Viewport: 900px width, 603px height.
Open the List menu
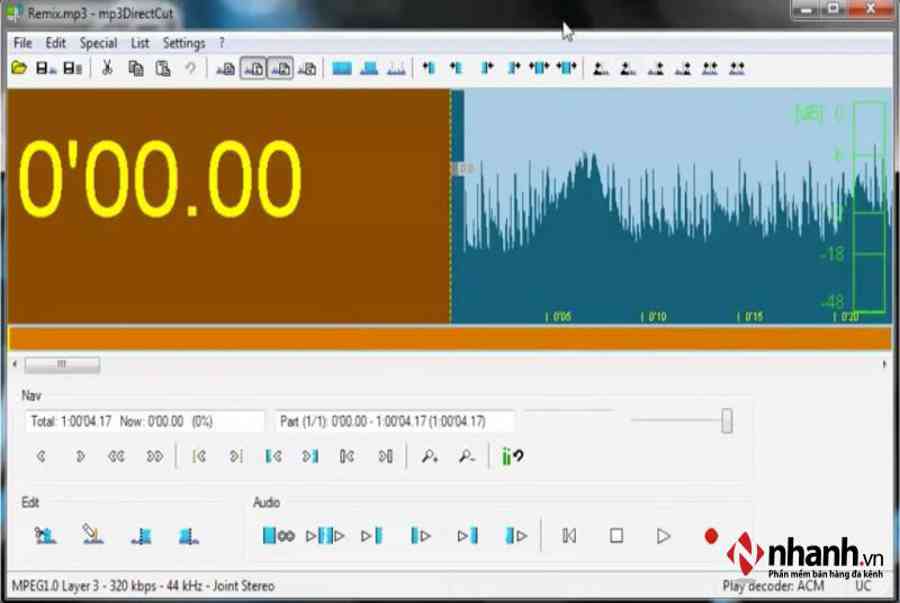(x=140, y=43)
